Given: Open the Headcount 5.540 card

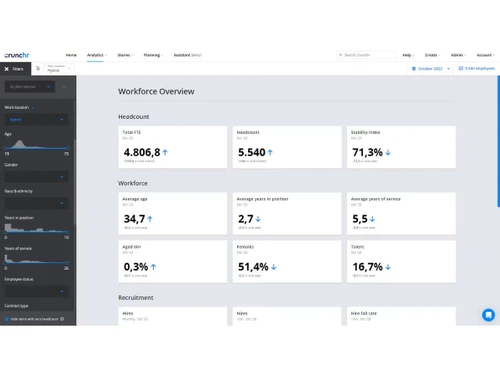Looking at the screenshot, I should click(x=287, y=147).
